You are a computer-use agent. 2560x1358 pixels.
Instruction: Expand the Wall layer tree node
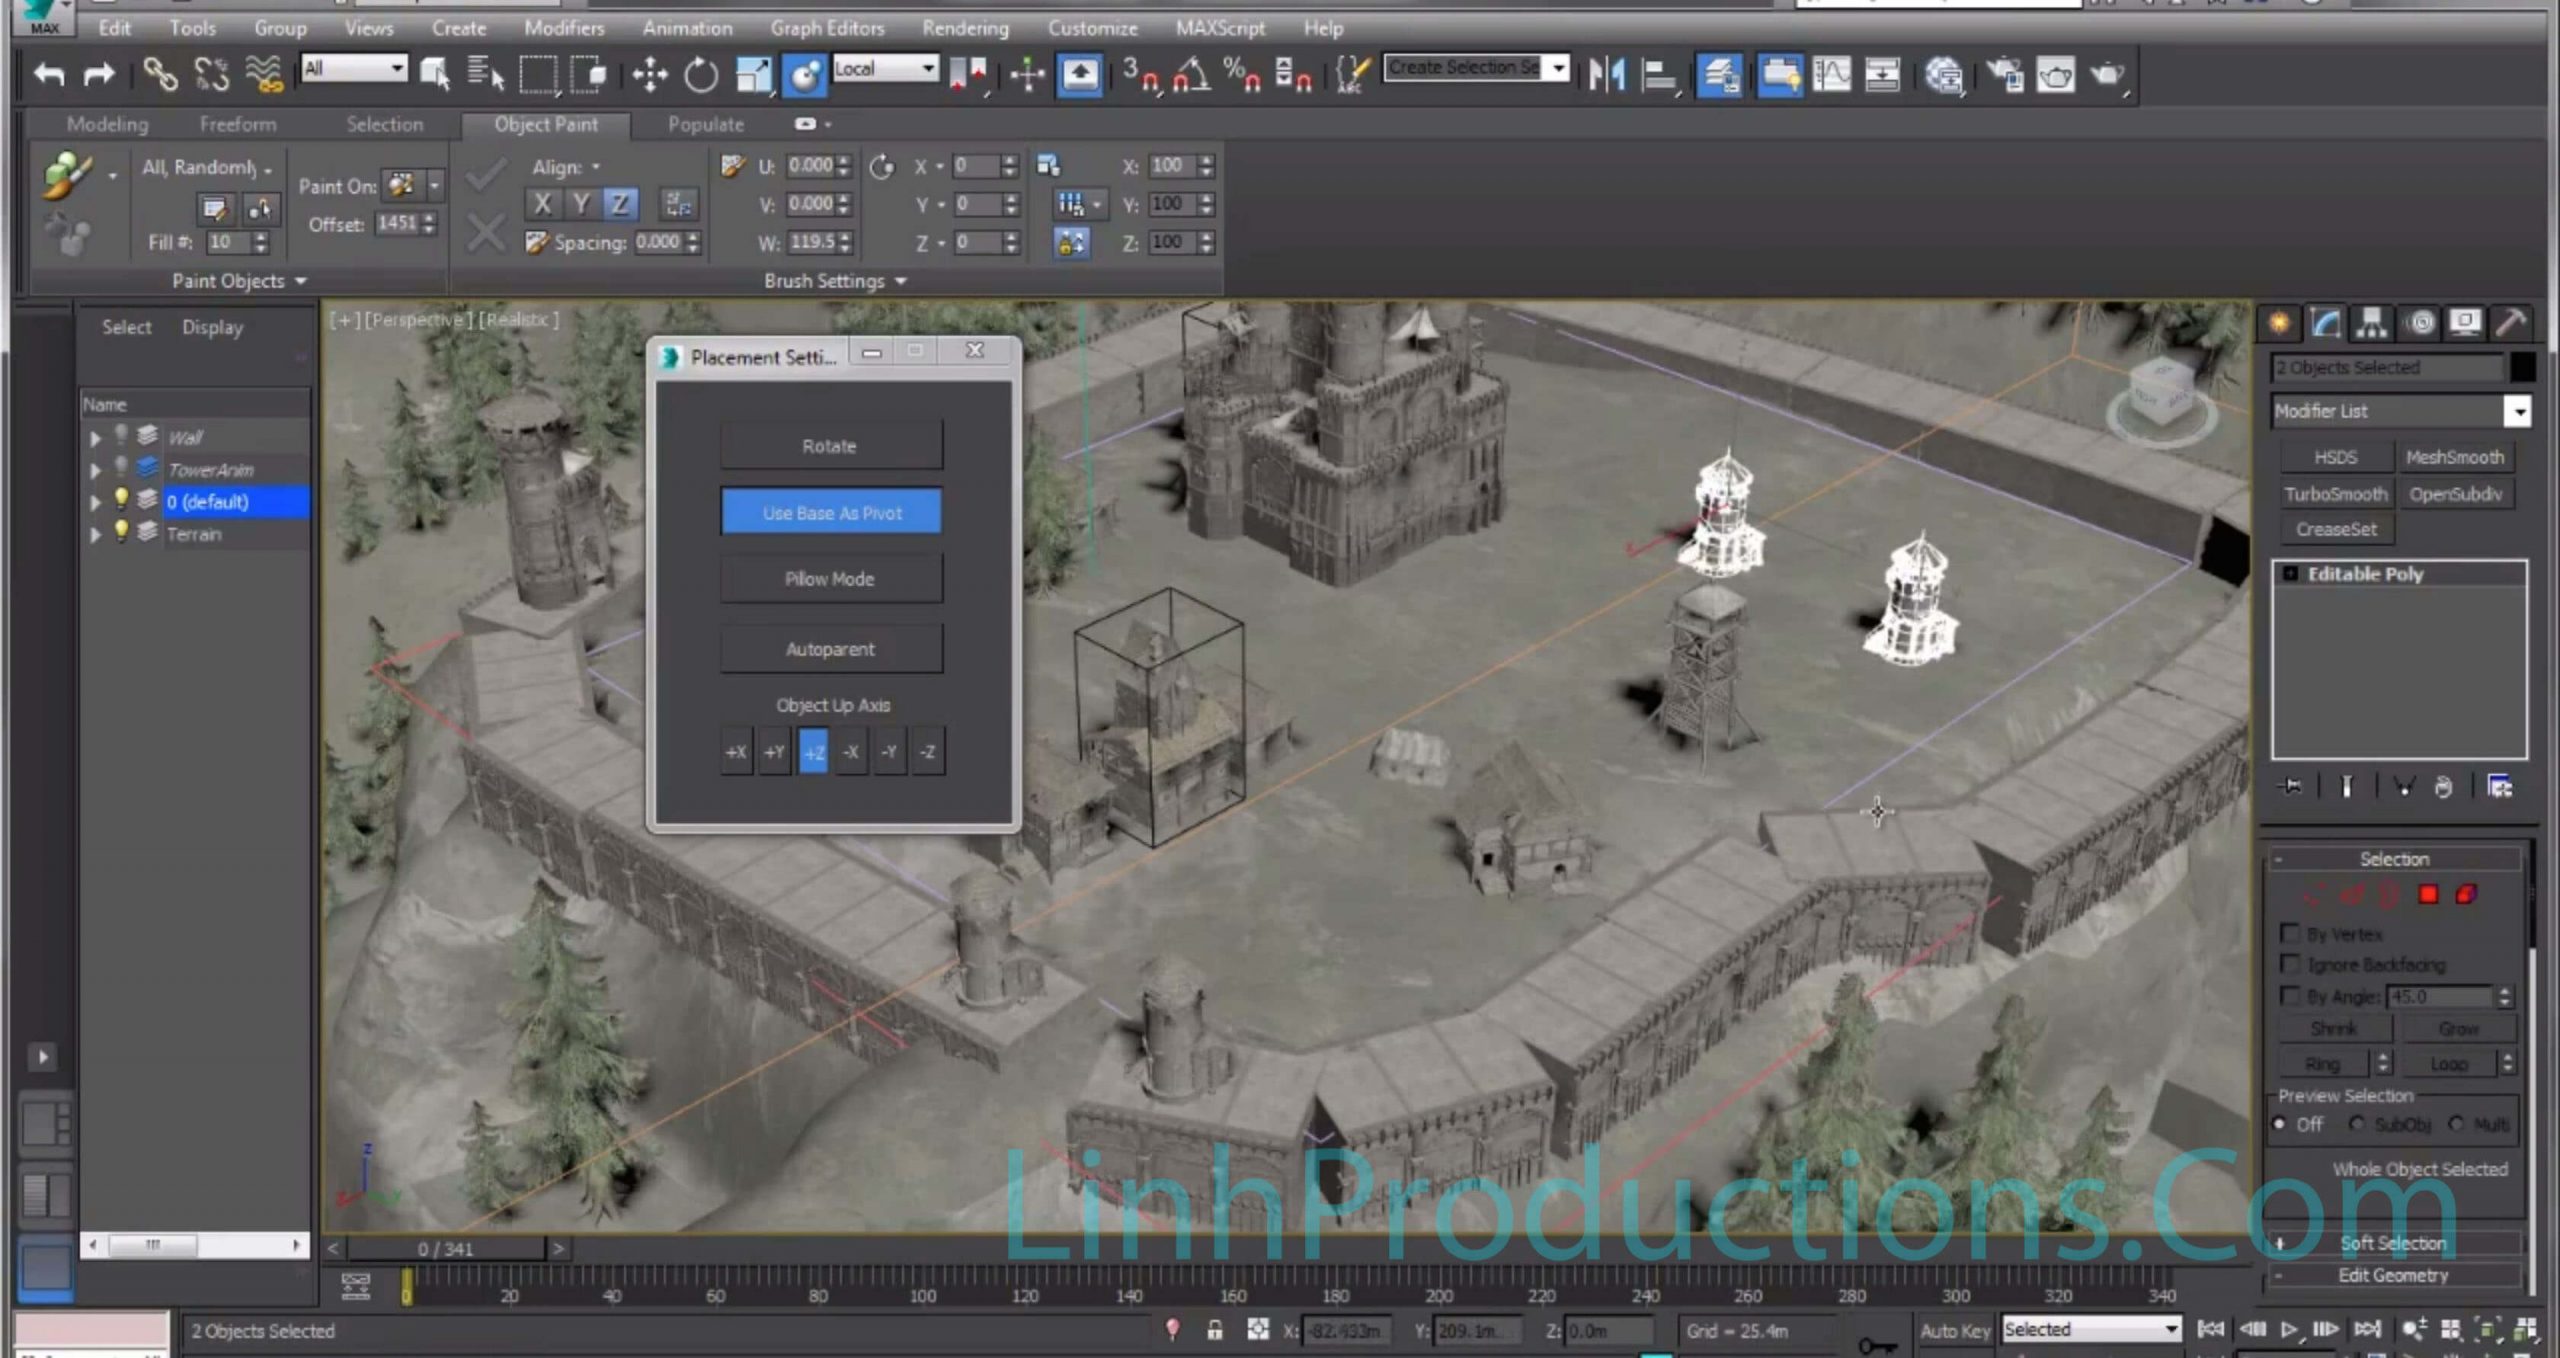click(95, 437)
